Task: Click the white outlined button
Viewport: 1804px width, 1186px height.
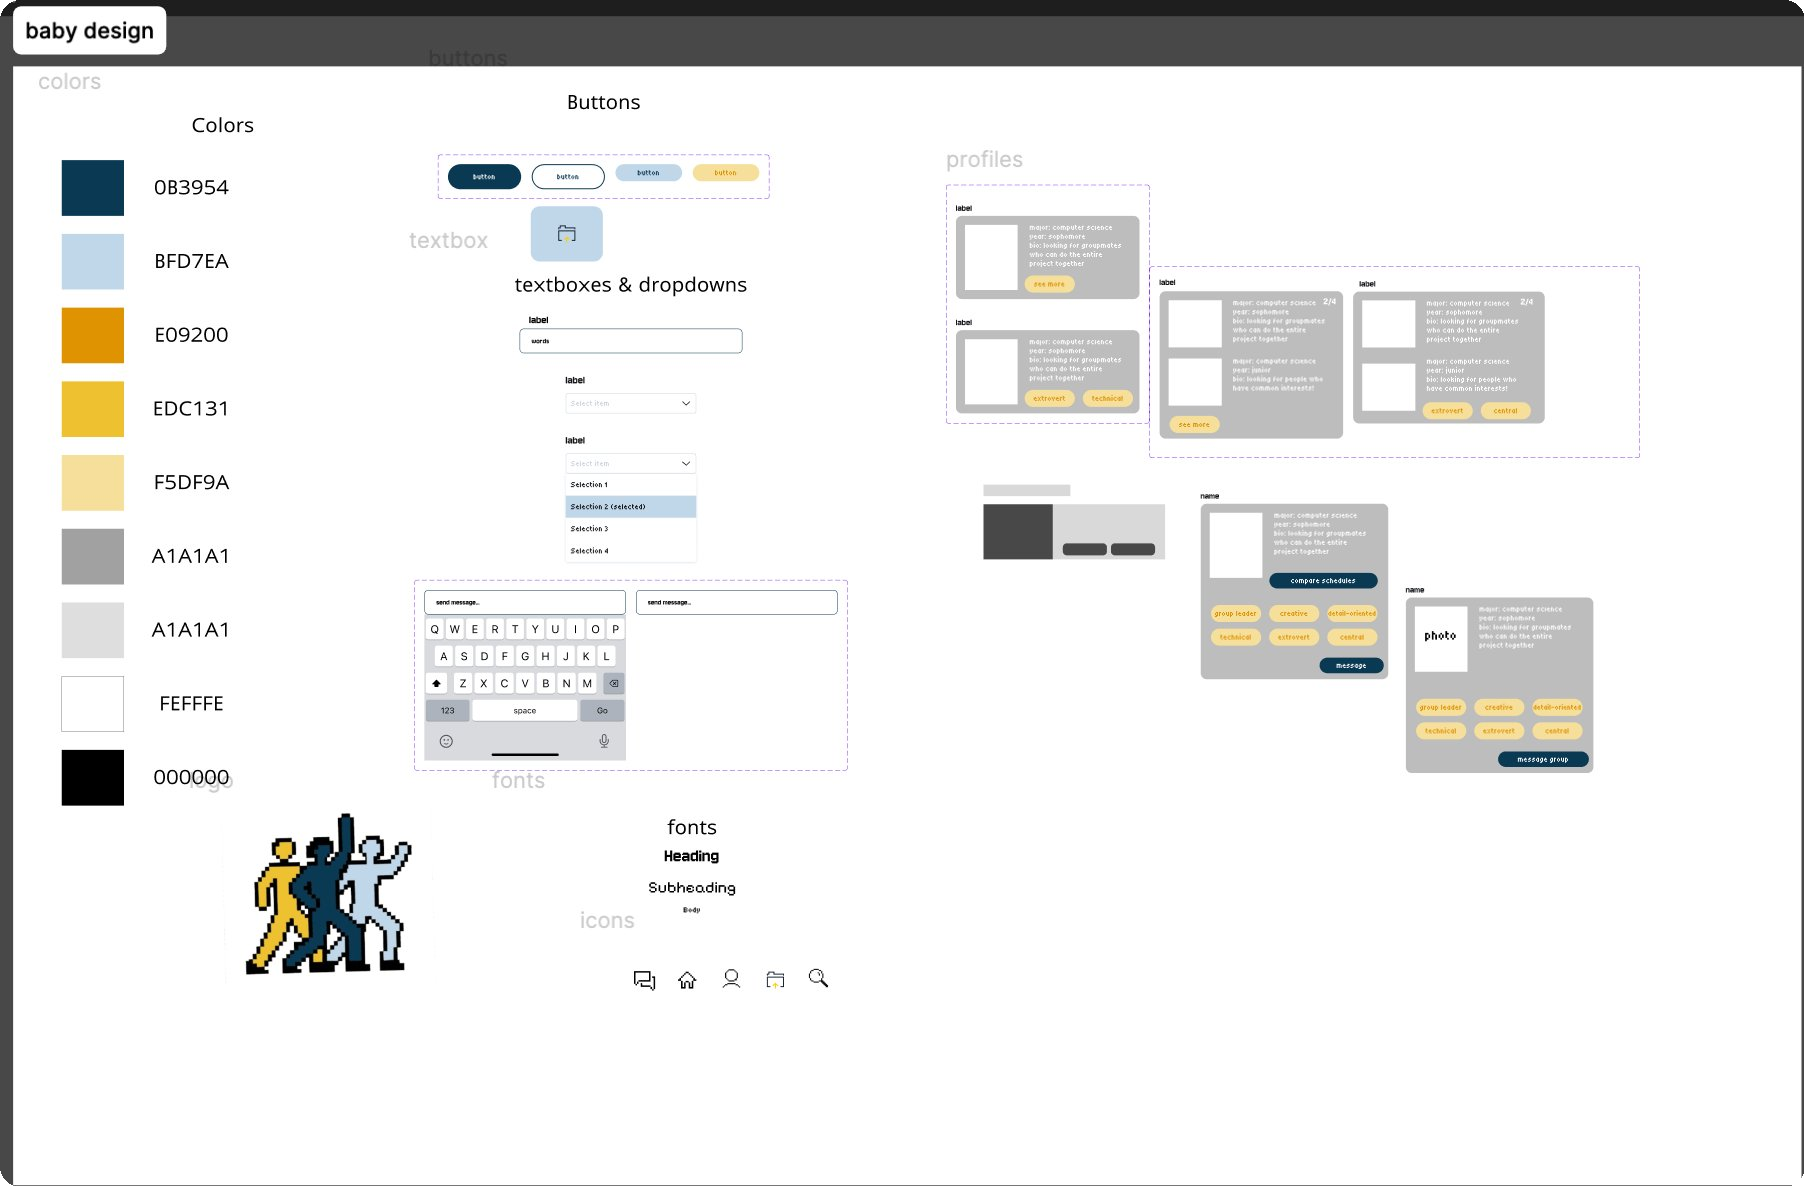Action: click(568, 176)
